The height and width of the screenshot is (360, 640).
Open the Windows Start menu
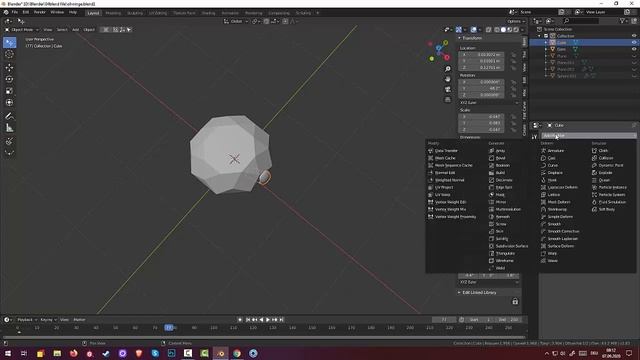click(x=7, y=353)
